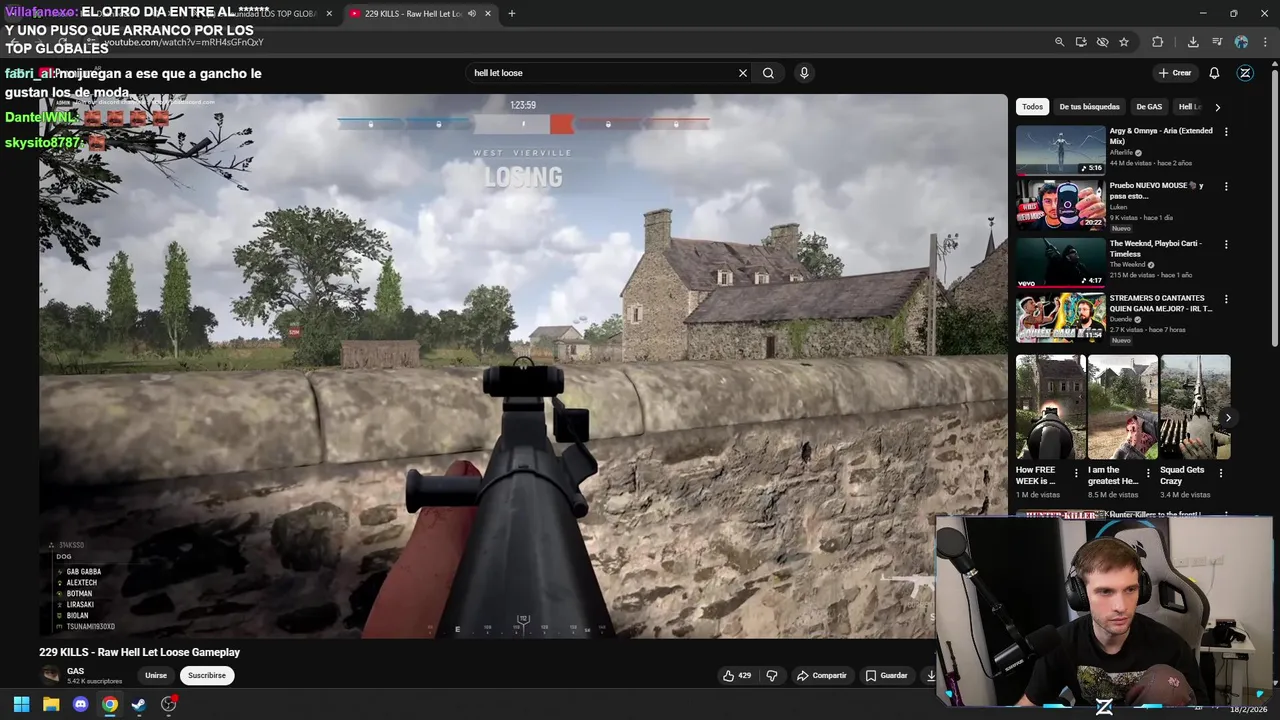Click the Suscribirse button
This screenshot has height=720, width=1280.
click(207, 676)
